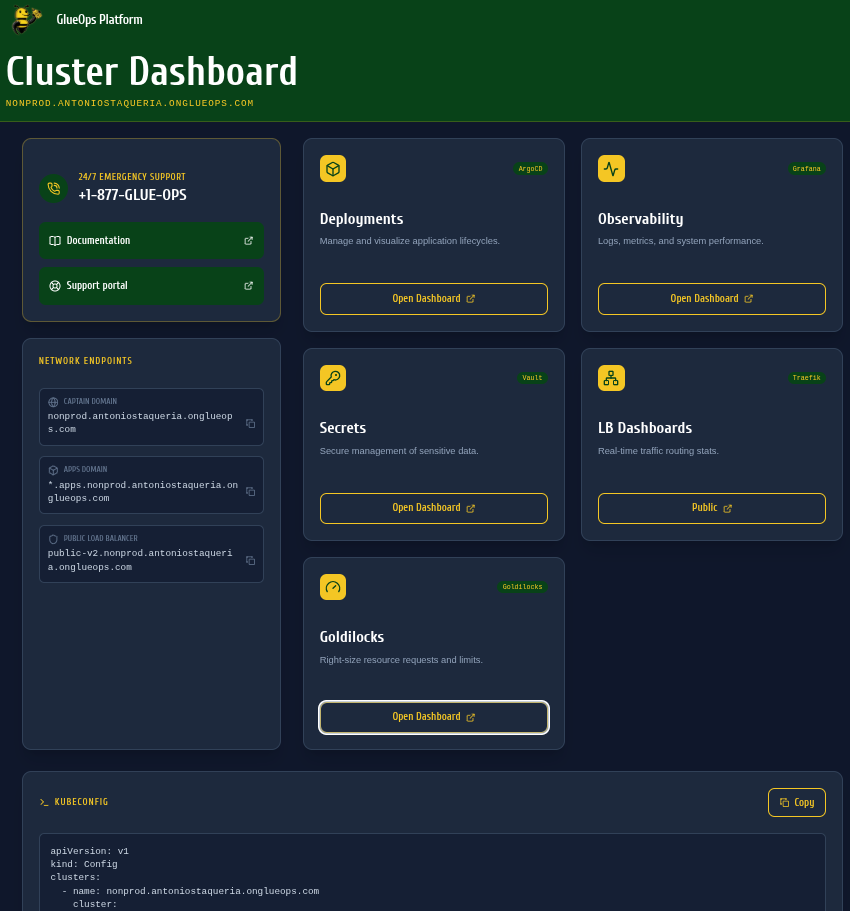Click the "kind: Config" line in kubeconfig

click(x=84, y=864)
